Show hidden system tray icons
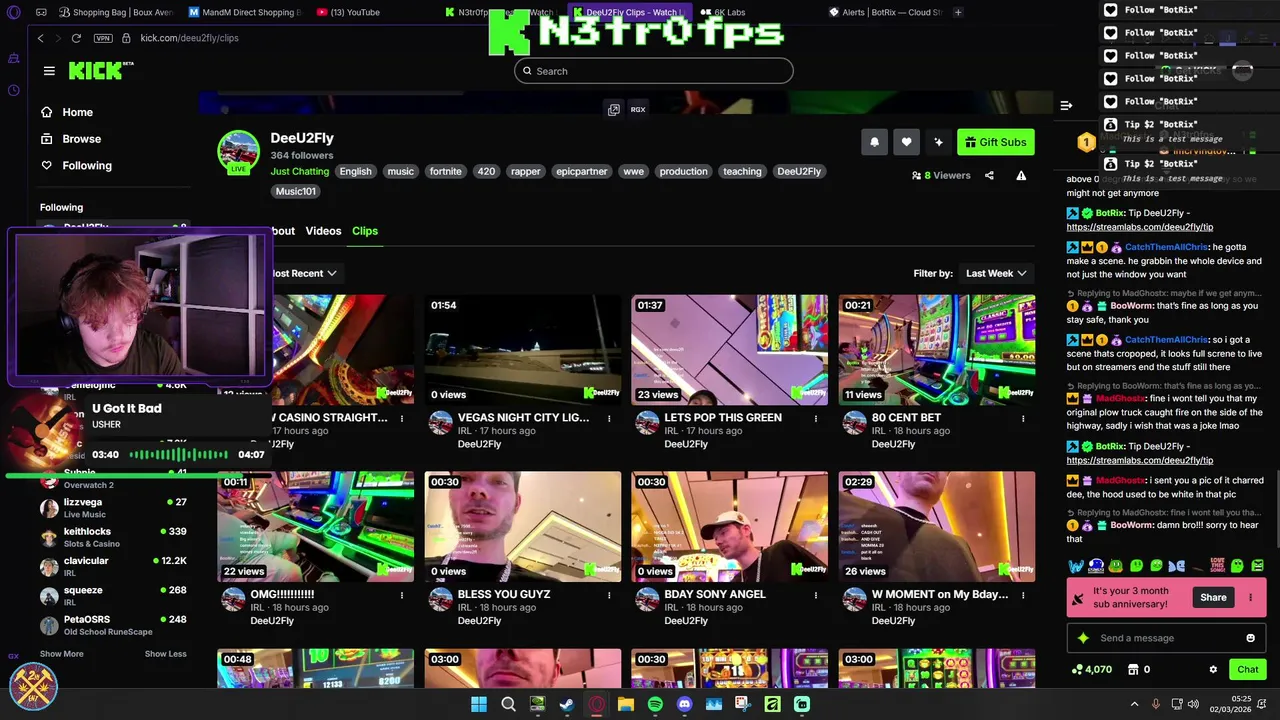1280x720 pixels. 1134,704
